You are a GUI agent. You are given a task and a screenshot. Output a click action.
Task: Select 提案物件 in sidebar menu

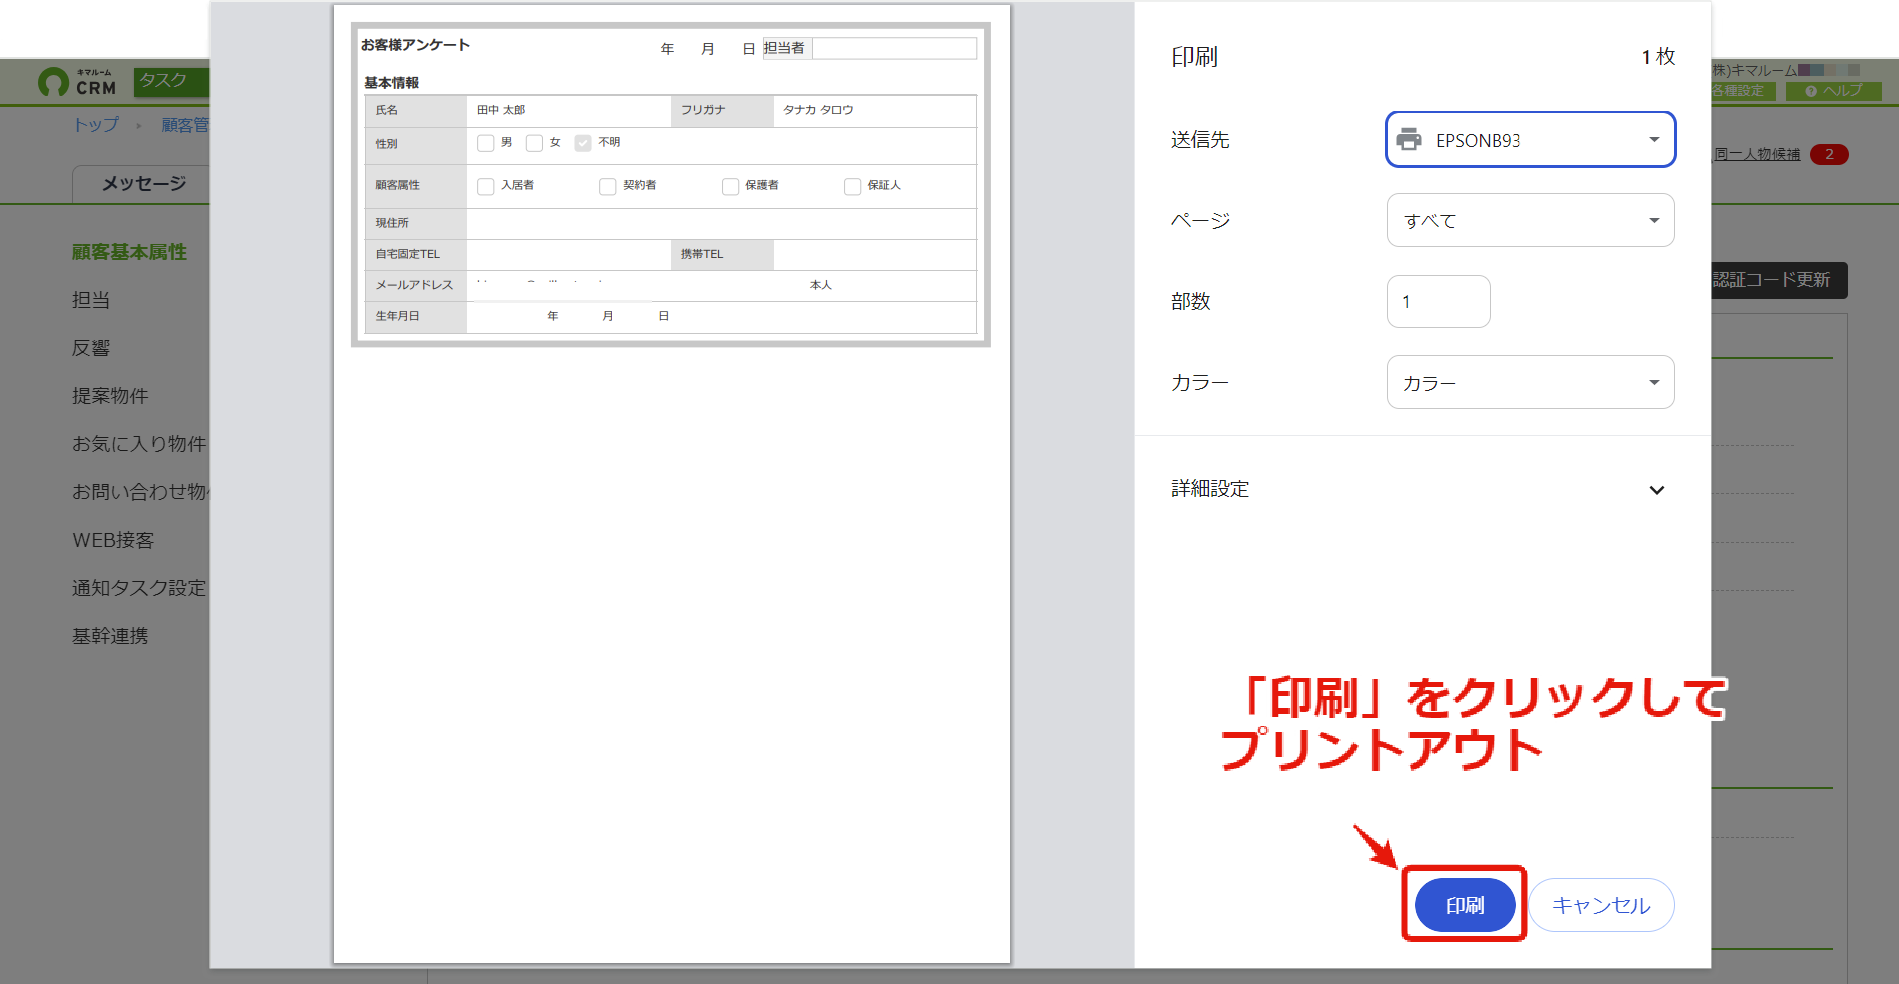(x=110, y=396)
